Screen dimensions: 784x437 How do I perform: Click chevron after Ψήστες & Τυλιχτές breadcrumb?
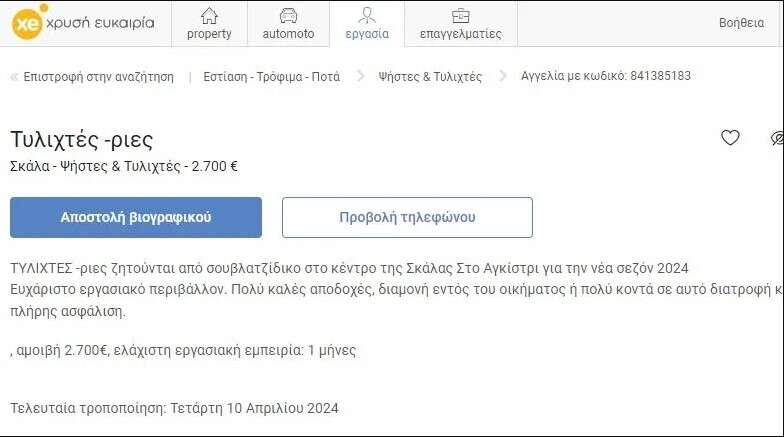[502, 77]
